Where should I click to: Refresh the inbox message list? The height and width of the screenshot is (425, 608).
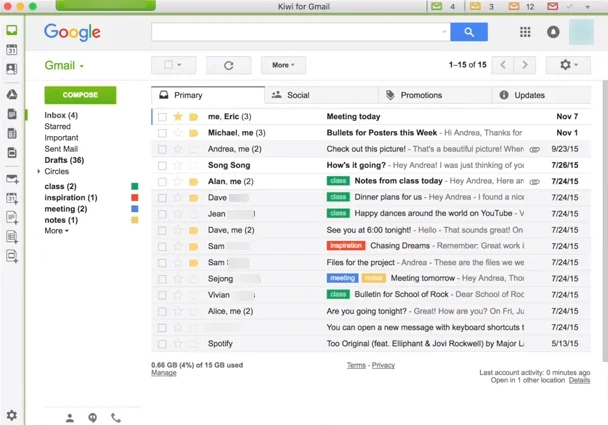pos(228,65)
